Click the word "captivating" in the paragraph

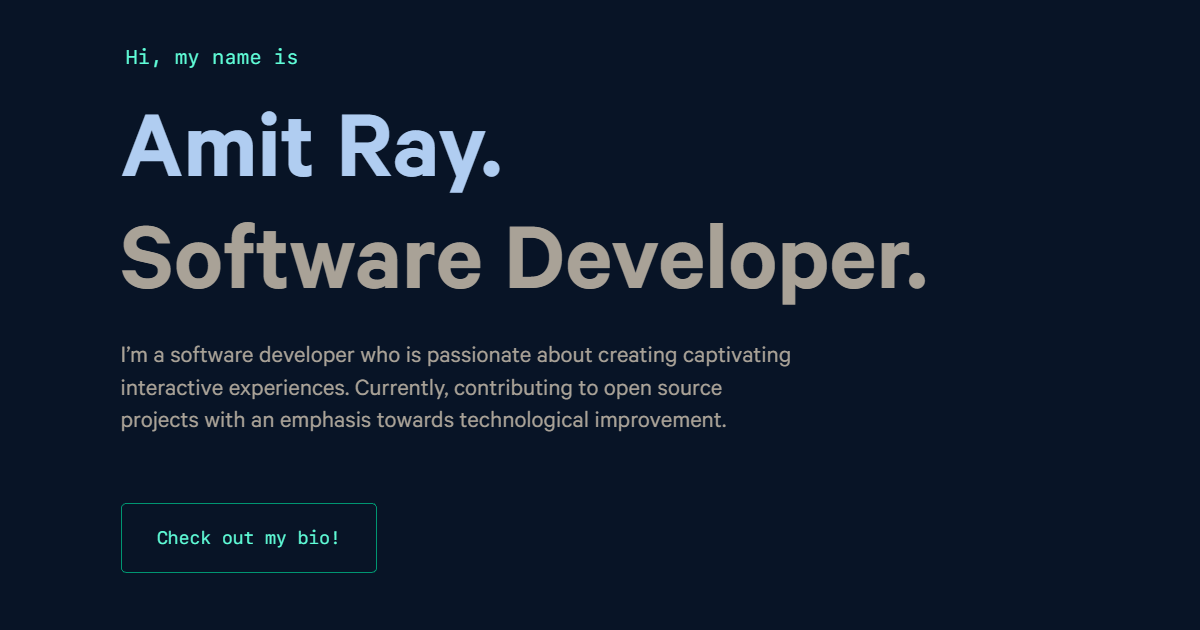point(736,355)
